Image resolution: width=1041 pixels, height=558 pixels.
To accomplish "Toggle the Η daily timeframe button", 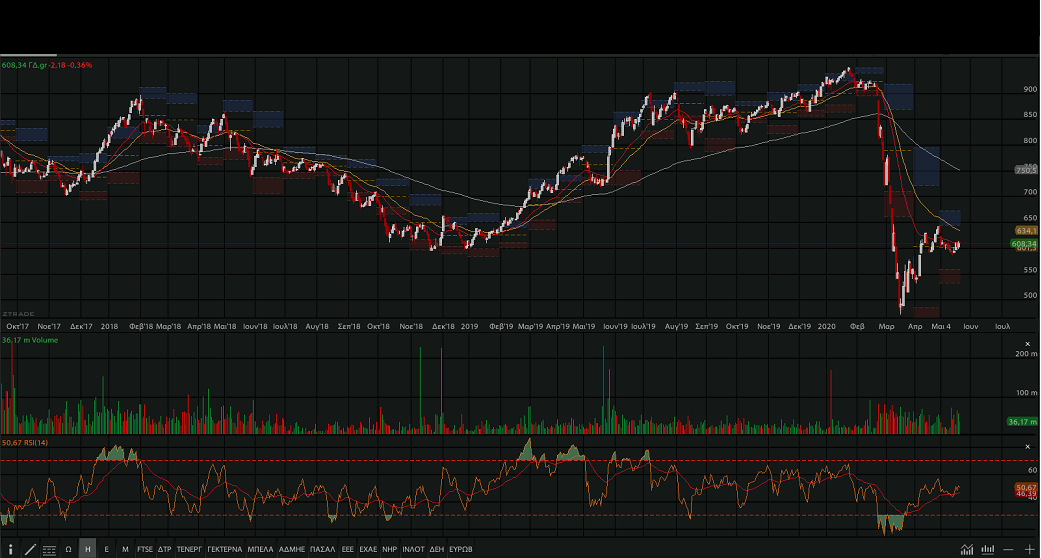I will (87, 549).
